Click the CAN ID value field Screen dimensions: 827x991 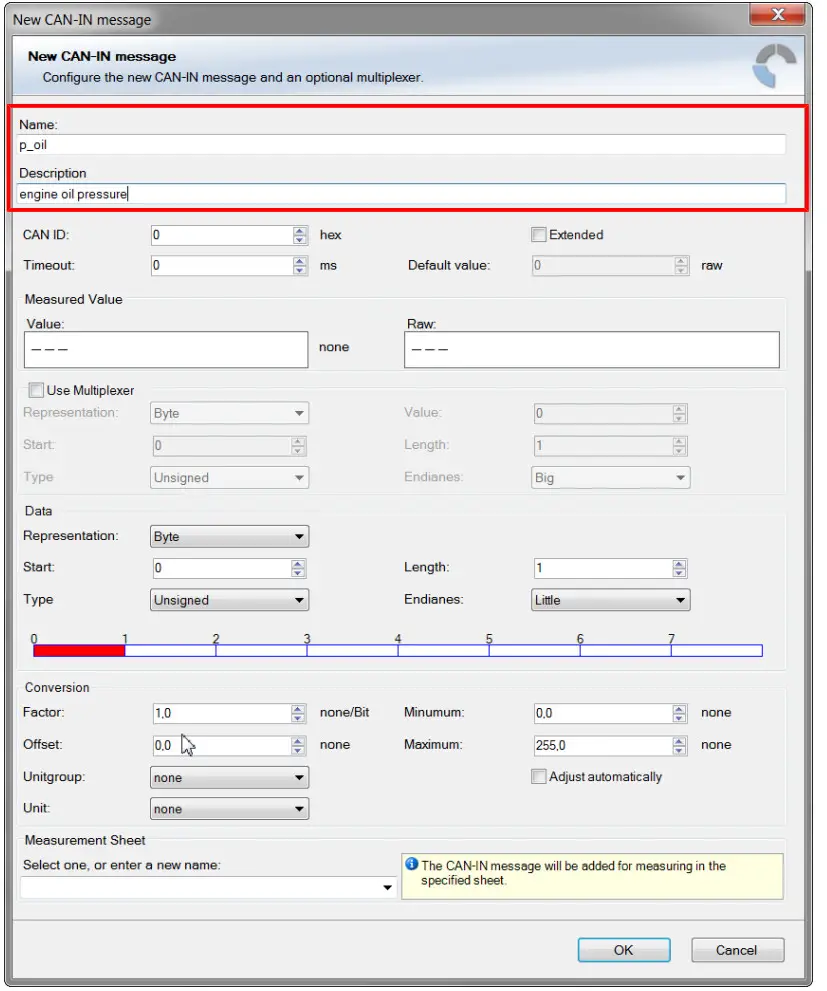click(222, 235)
